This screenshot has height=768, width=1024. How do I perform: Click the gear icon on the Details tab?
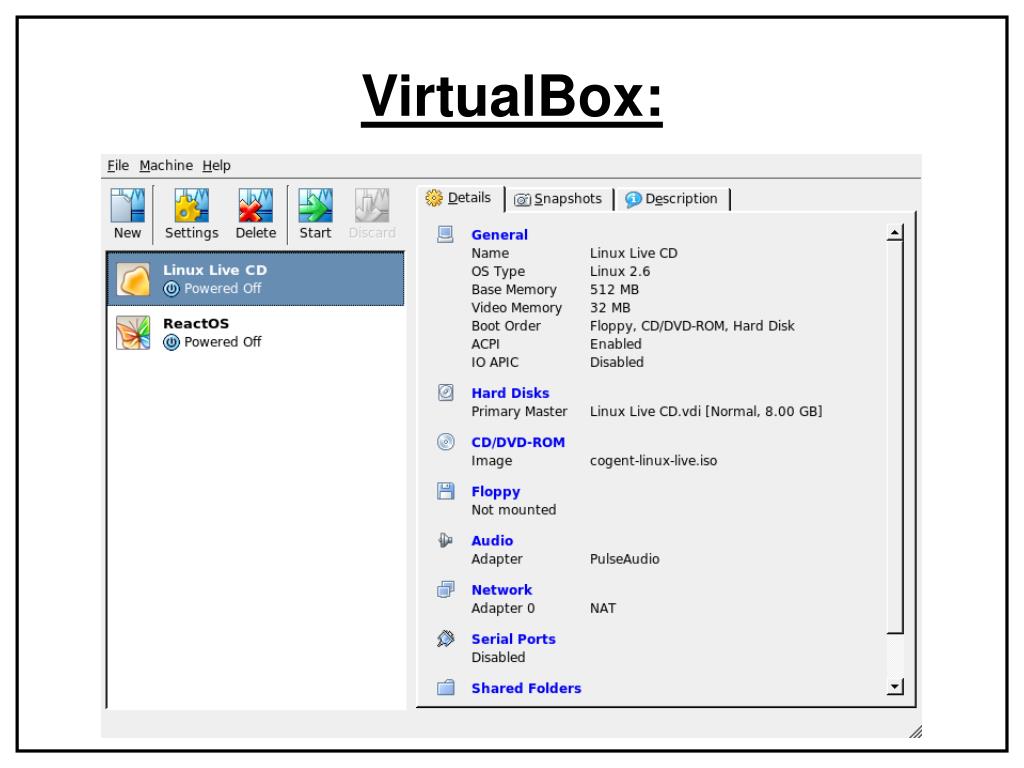click(434, 198)
